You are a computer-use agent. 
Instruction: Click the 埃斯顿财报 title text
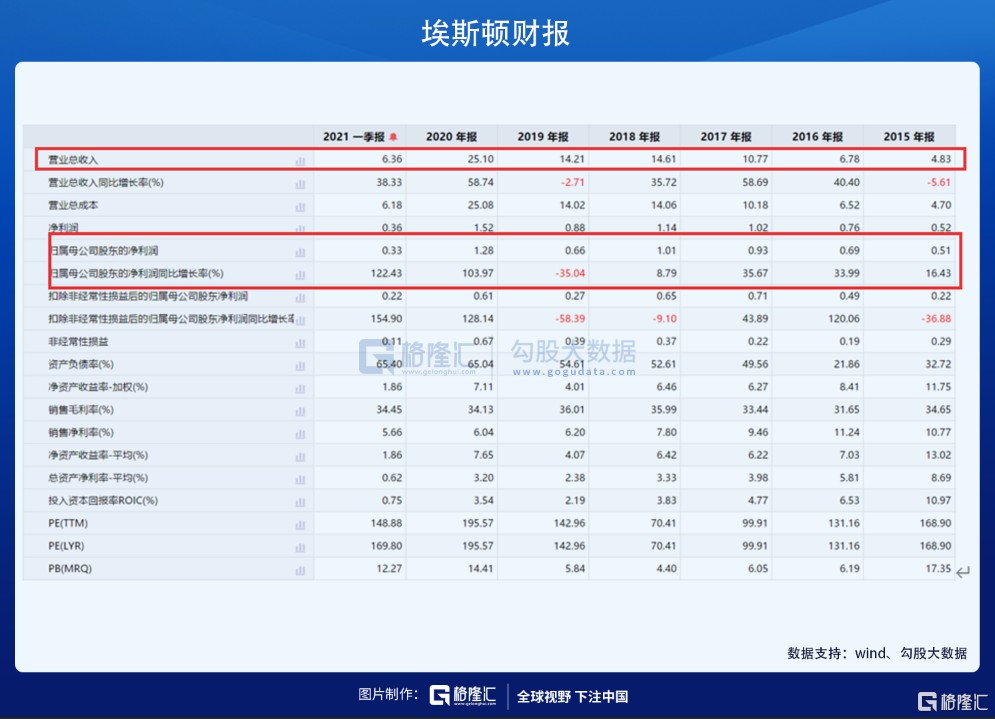(x=496, y=33)
